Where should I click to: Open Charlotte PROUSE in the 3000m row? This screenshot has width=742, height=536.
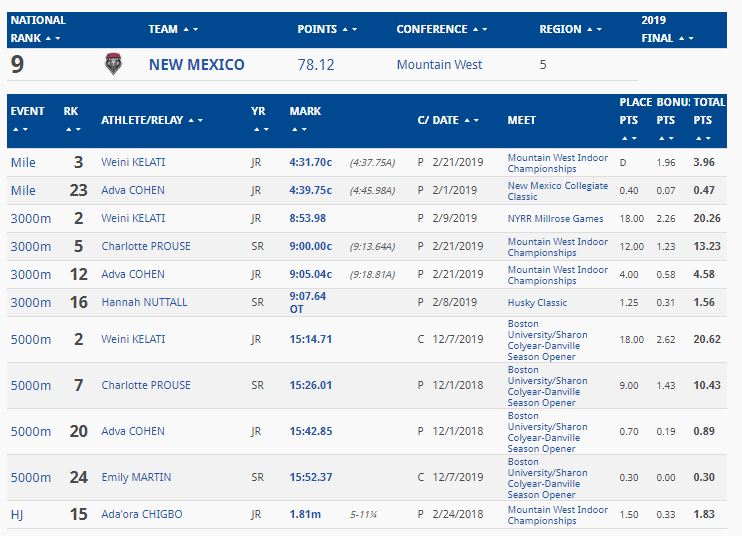(x=146, y=246)
